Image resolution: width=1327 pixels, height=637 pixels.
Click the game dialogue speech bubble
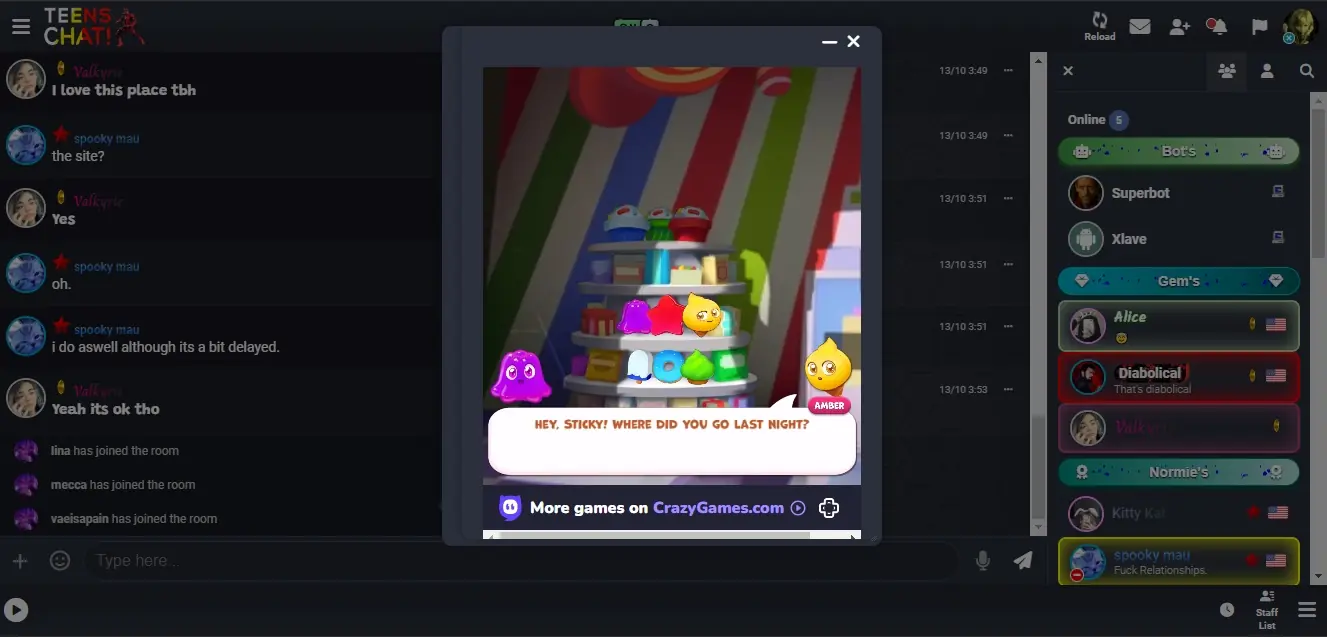pyautogui.click(x=672, y=441)
